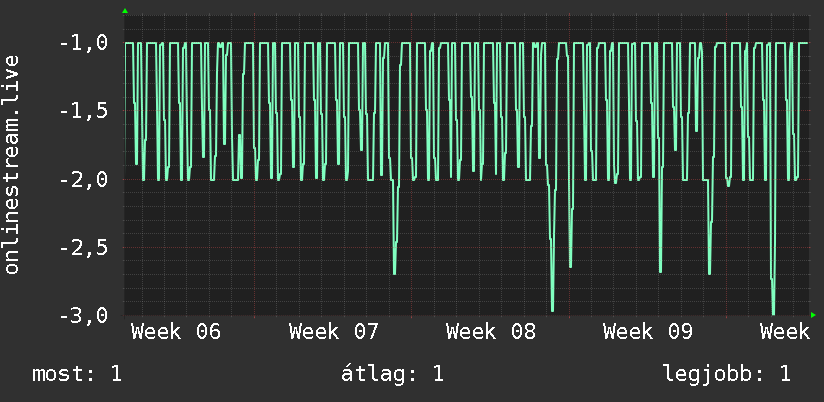Click the "Week 09" x-axis label

[648, 332]
